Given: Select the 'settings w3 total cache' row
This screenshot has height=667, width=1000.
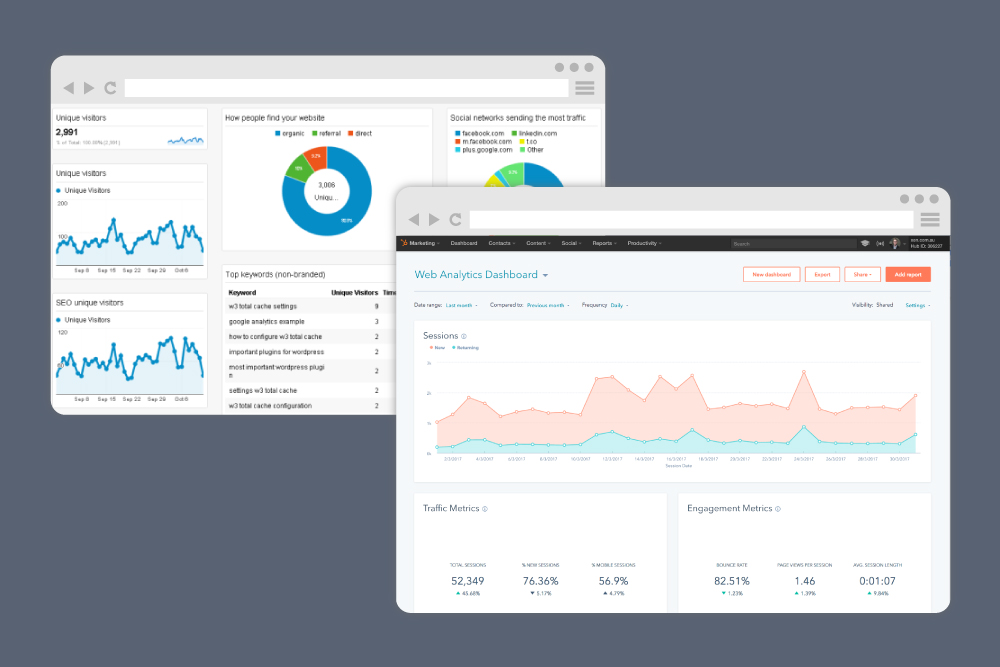Looking at the screenshot, I should 311,390.
